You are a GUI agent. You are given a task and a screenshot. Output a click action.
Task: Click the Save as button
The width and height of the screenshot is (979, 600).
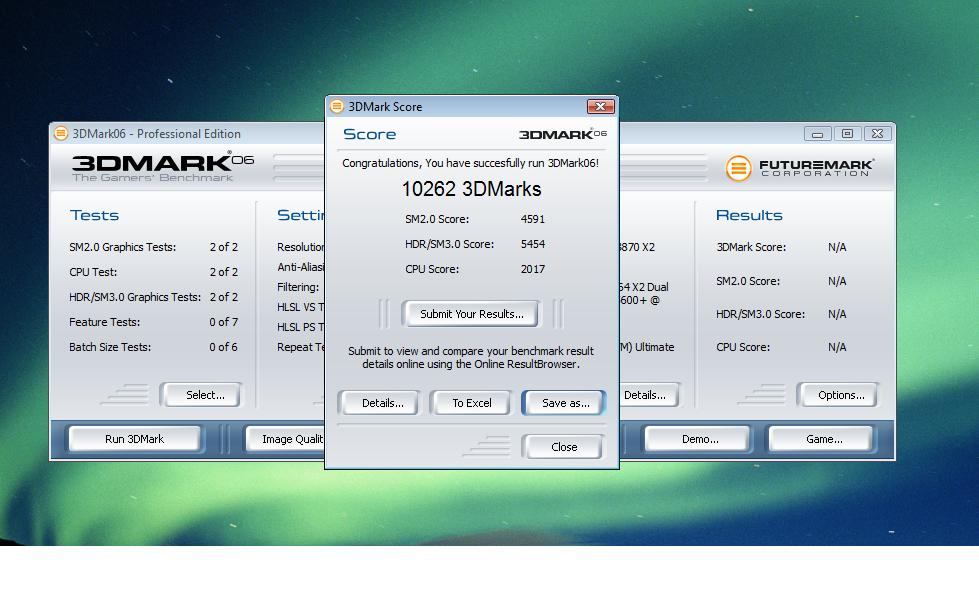(565, 403)
